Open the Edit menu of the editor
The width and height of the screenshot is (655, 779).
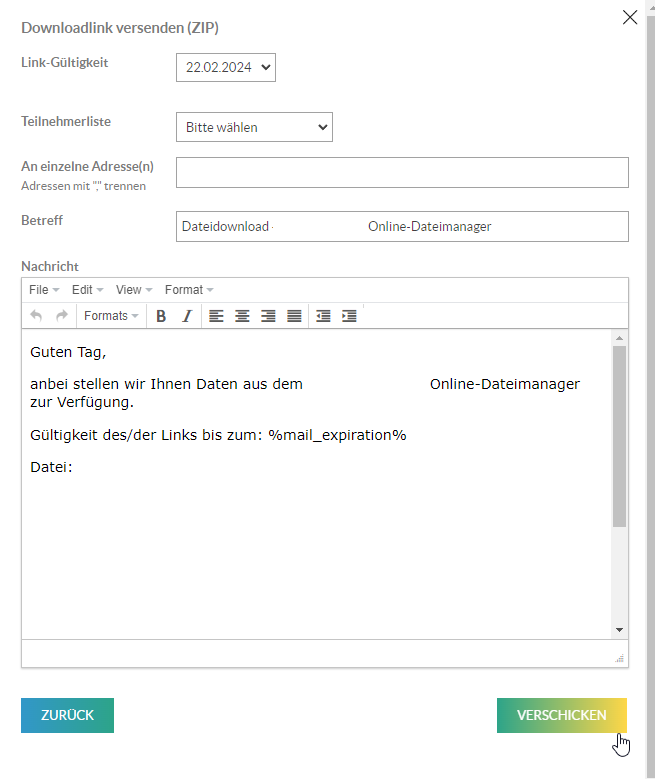click(x=87, y=290)
